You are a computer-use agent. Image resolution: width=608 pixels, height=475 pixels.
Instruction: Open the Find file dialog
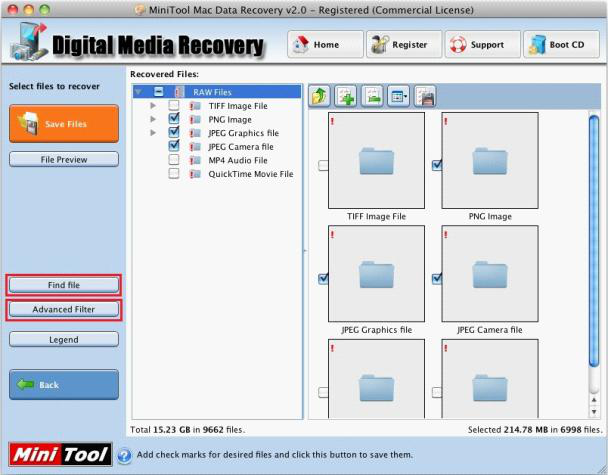[64, 285]
